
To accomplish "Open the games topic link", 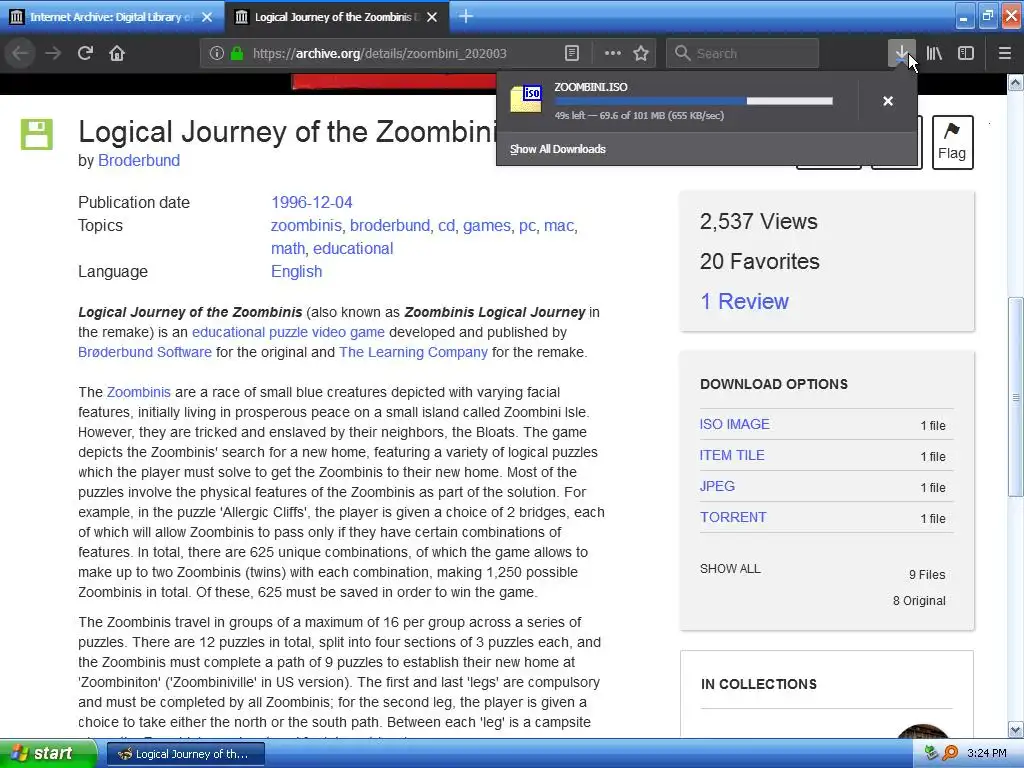I will pyautogui.click(x=487, y=225).
